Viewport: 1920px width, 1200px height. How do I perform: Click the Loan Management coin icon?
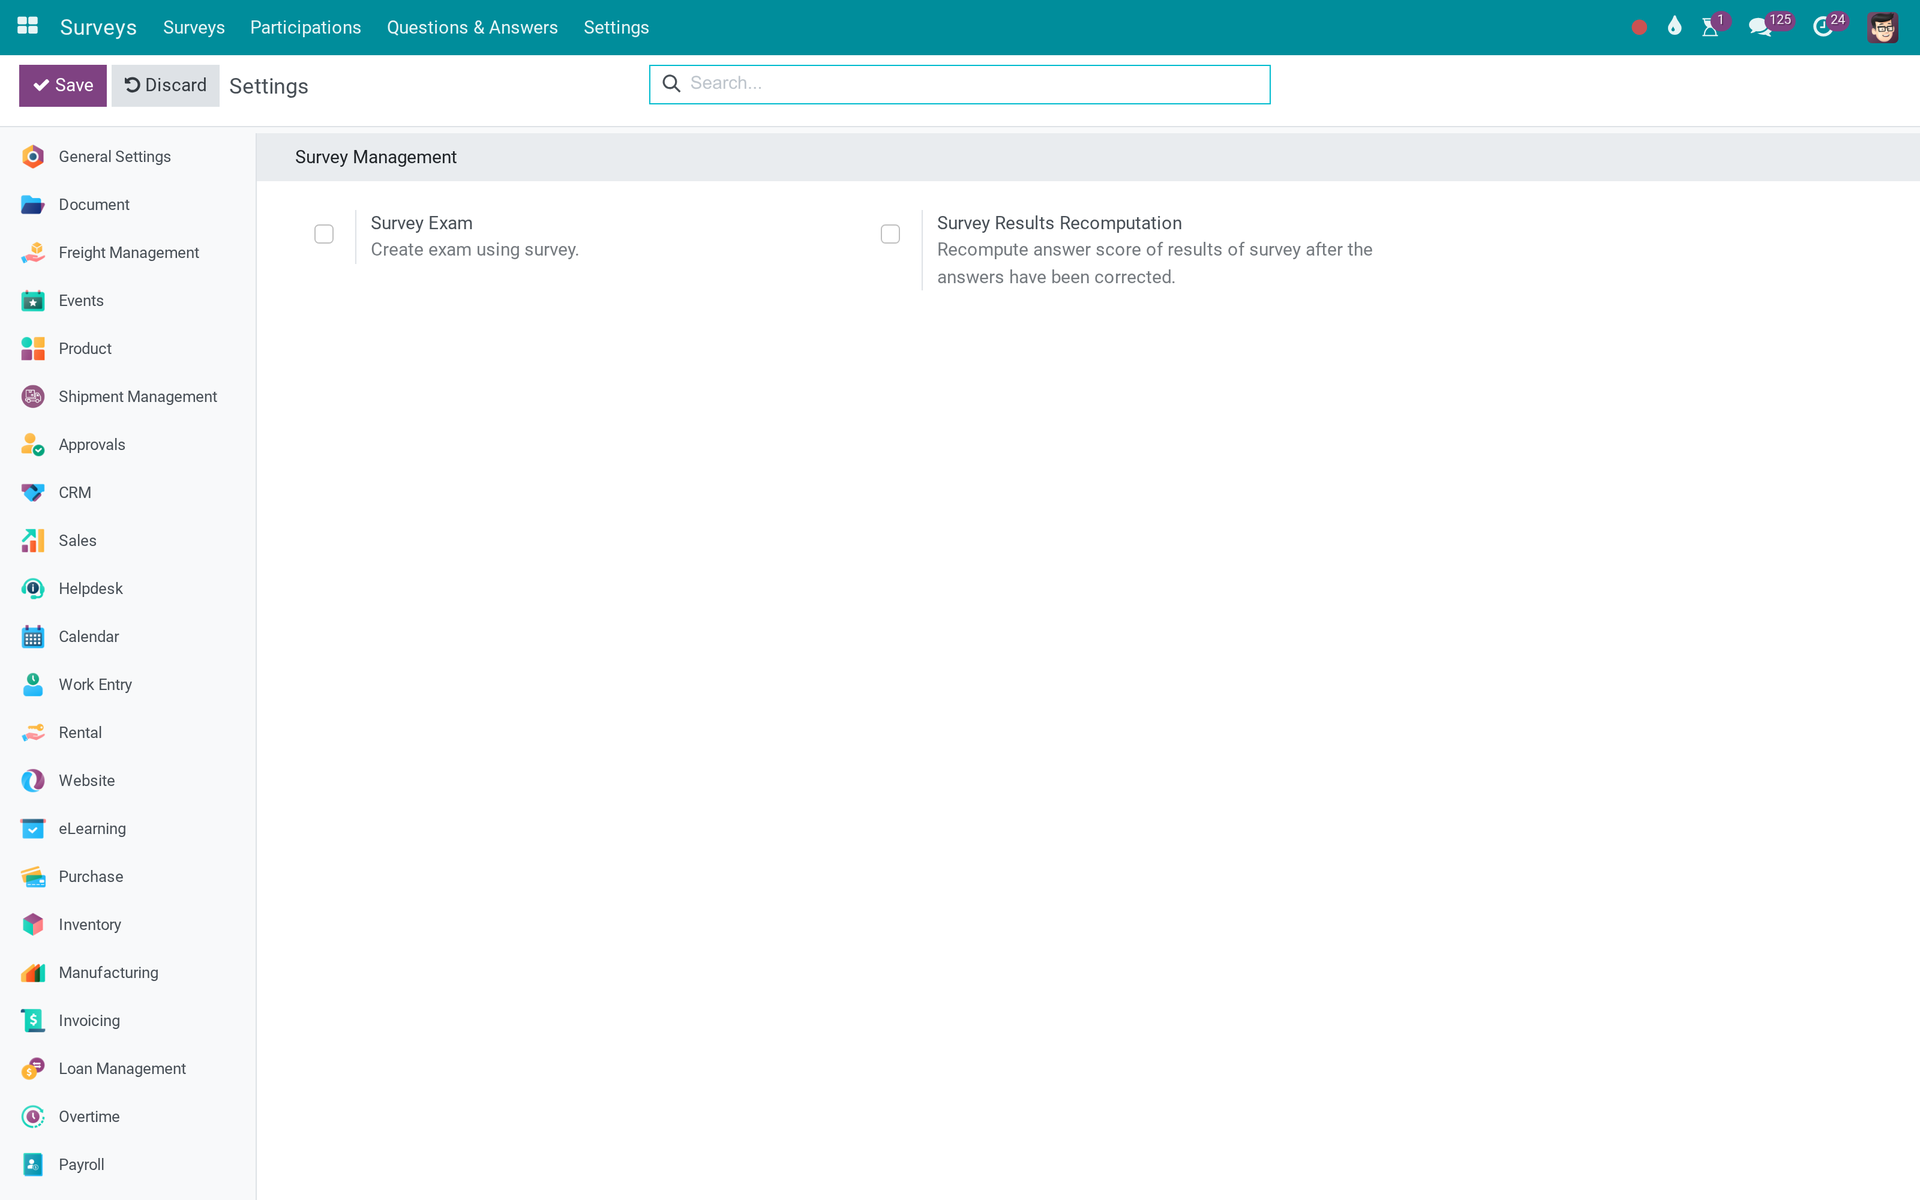tap(33, 1068)
